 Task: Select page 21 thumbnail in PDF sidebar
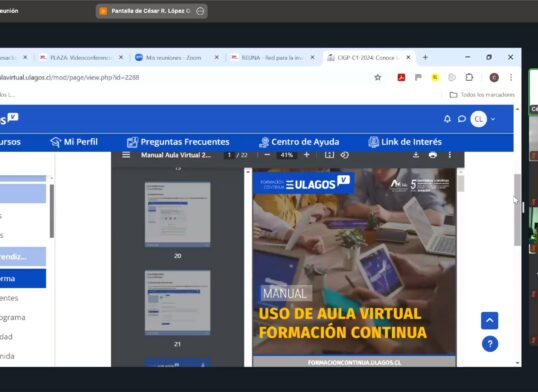(x=177, y=302)
